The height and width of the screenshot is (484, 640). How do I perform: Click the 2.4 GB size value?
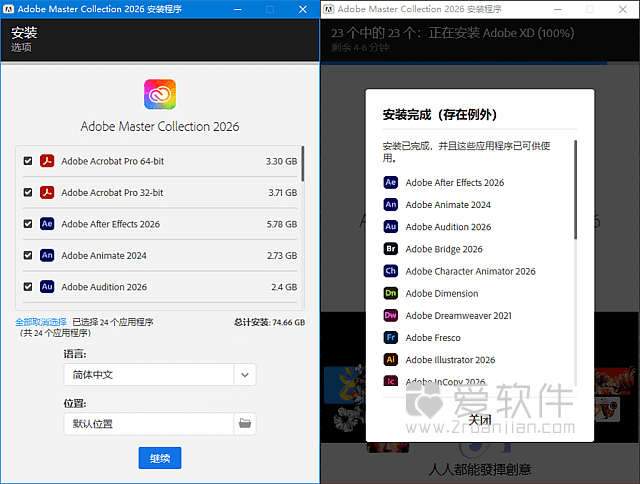click(x=284, y=287)
